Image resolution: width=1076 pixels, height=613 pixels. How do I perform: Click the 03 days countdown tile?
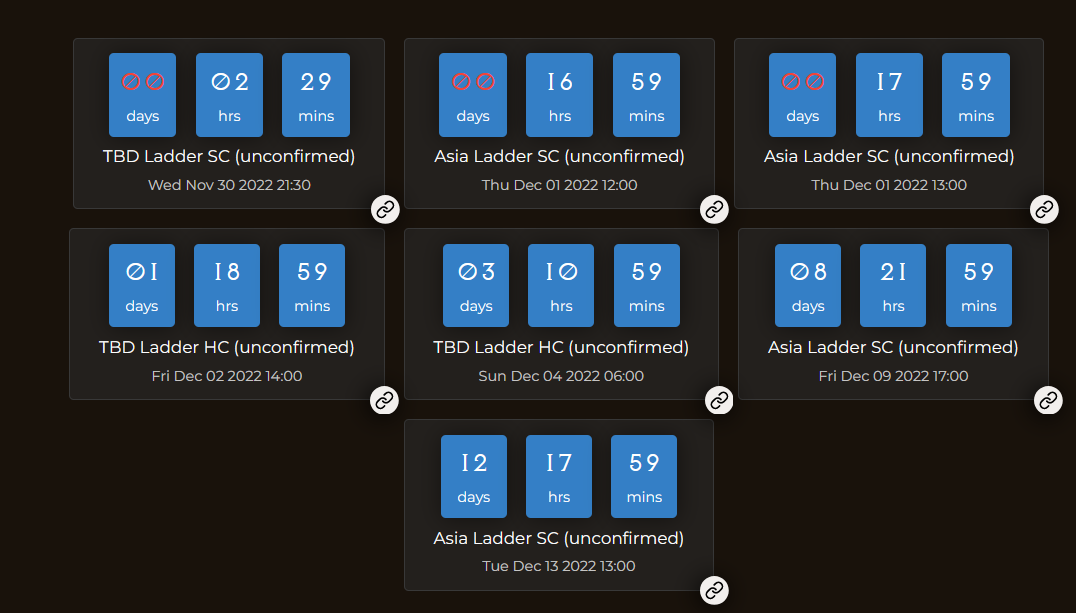(x=476, y=285)
